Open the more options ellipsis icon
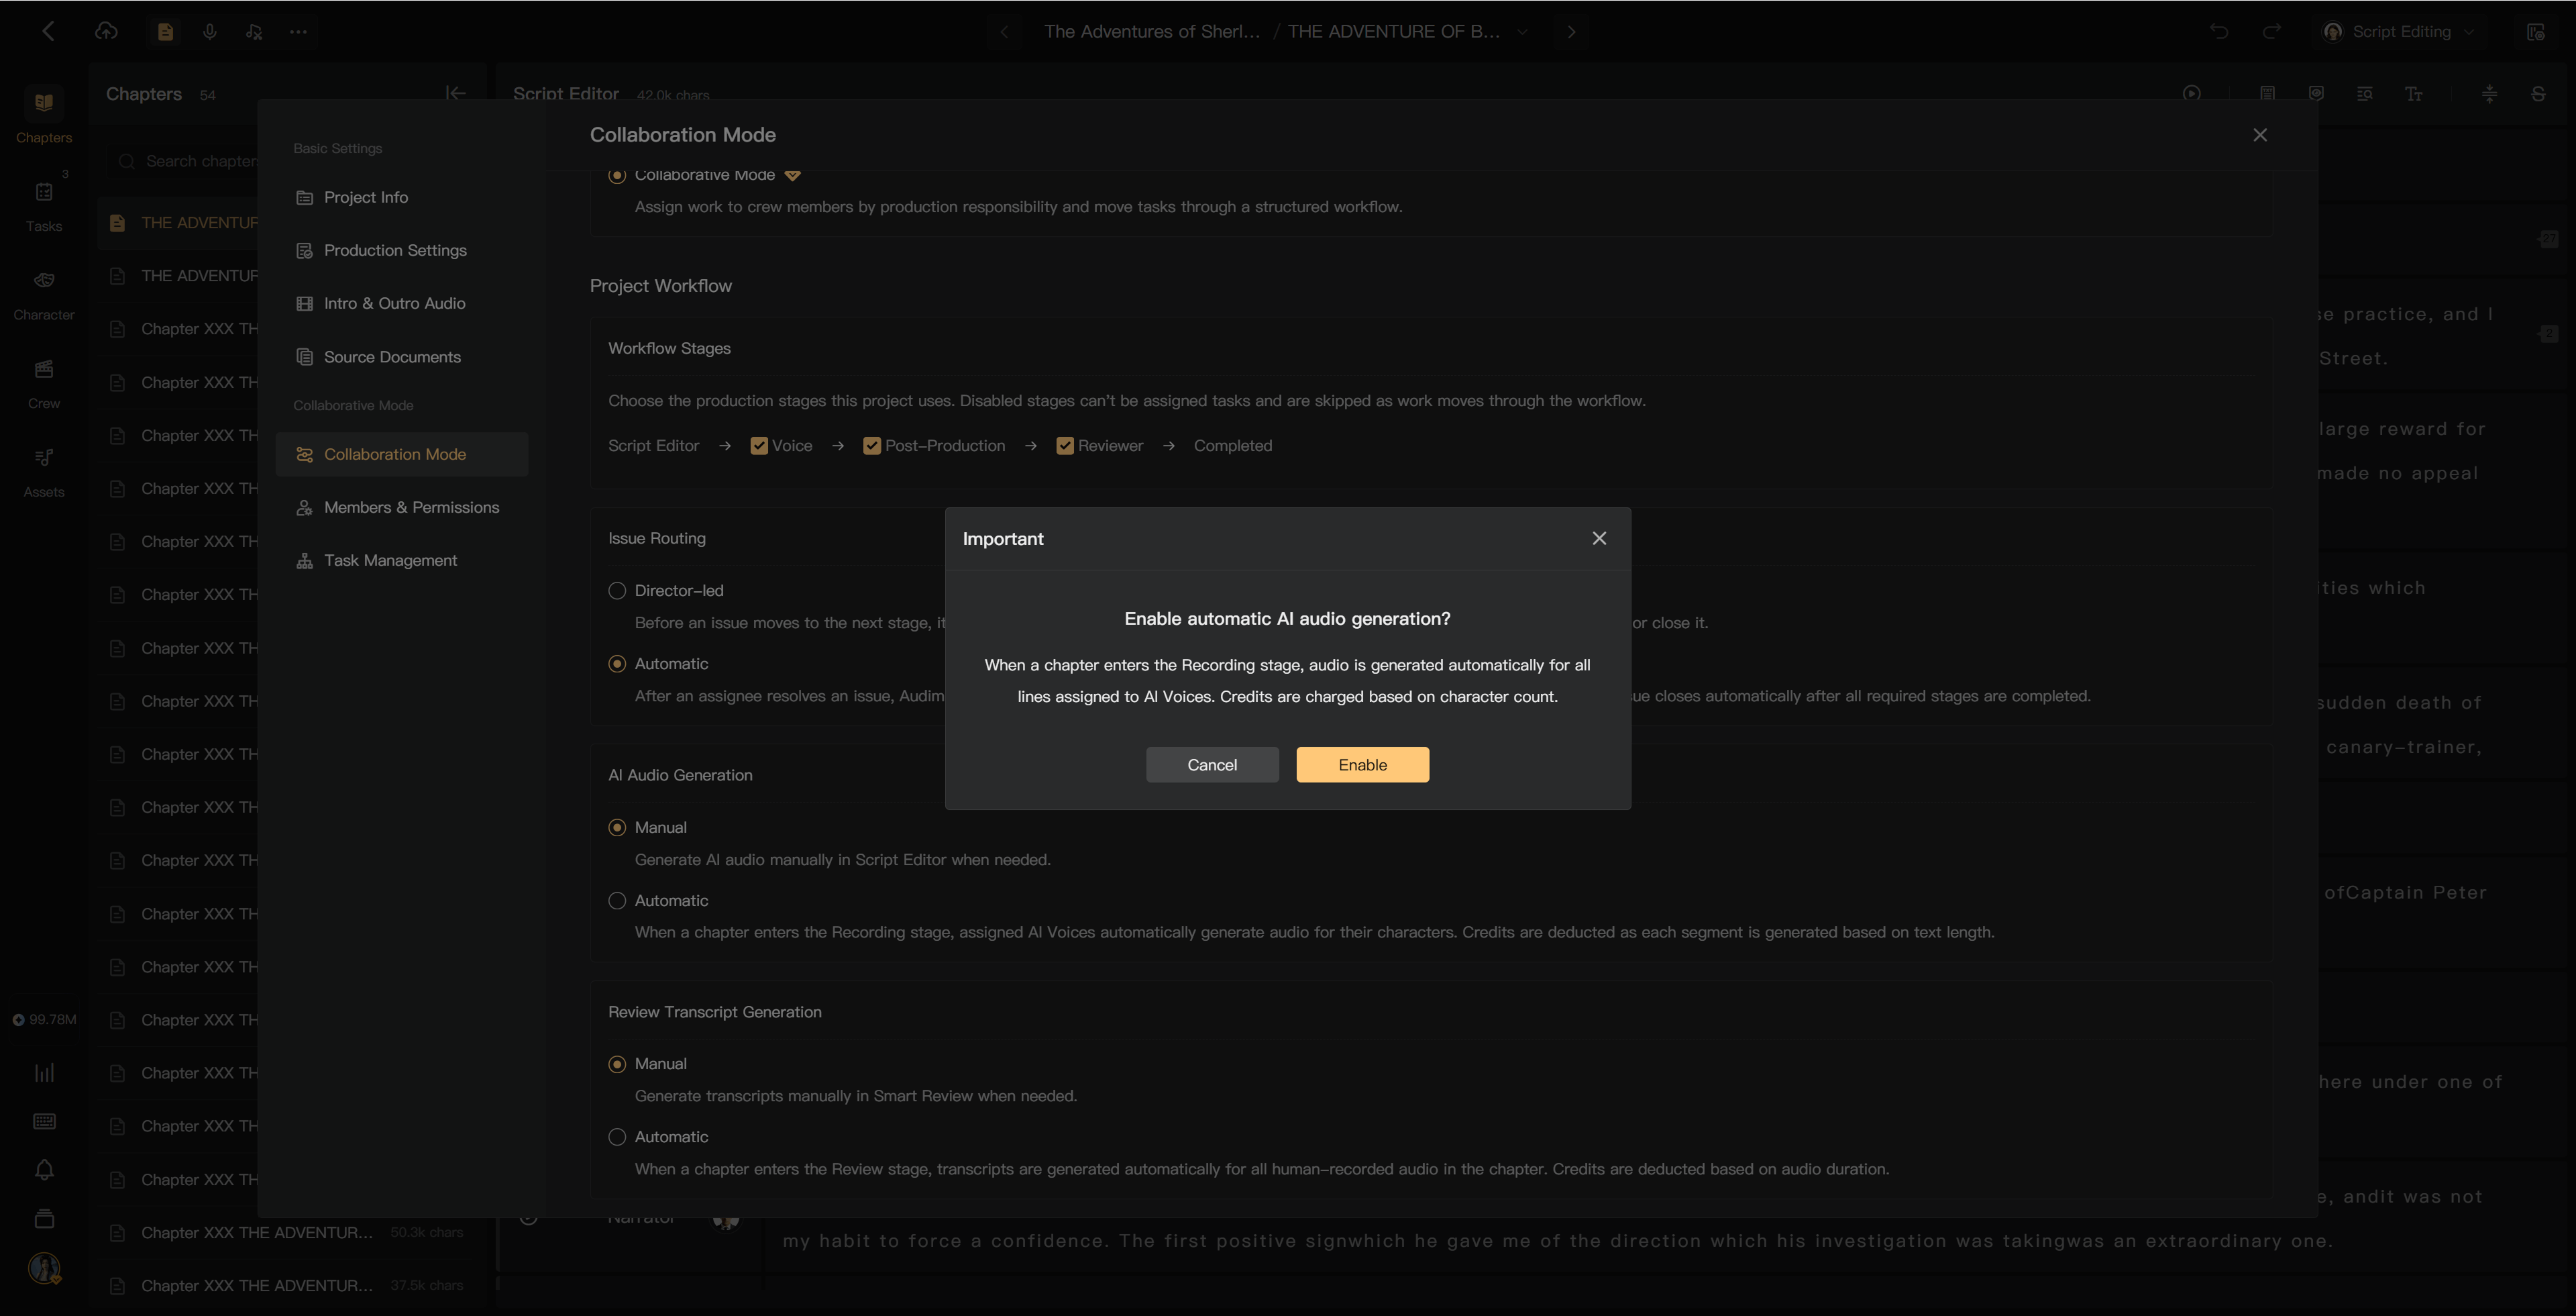Viewport: 2576px width, 1316px height. pyautogui.click(x=298, y=31)
